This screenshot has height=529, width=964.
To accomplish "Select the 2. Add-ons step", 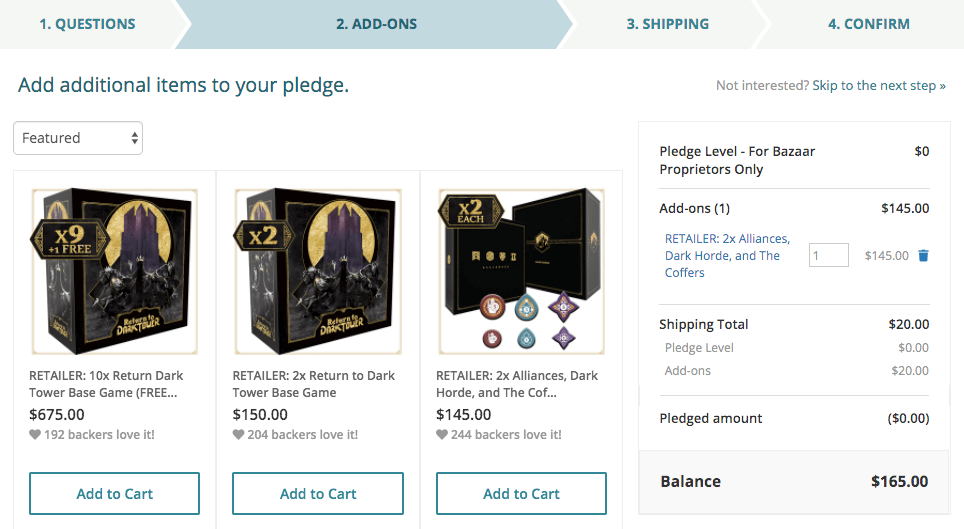I will click(x=376, y=24).
